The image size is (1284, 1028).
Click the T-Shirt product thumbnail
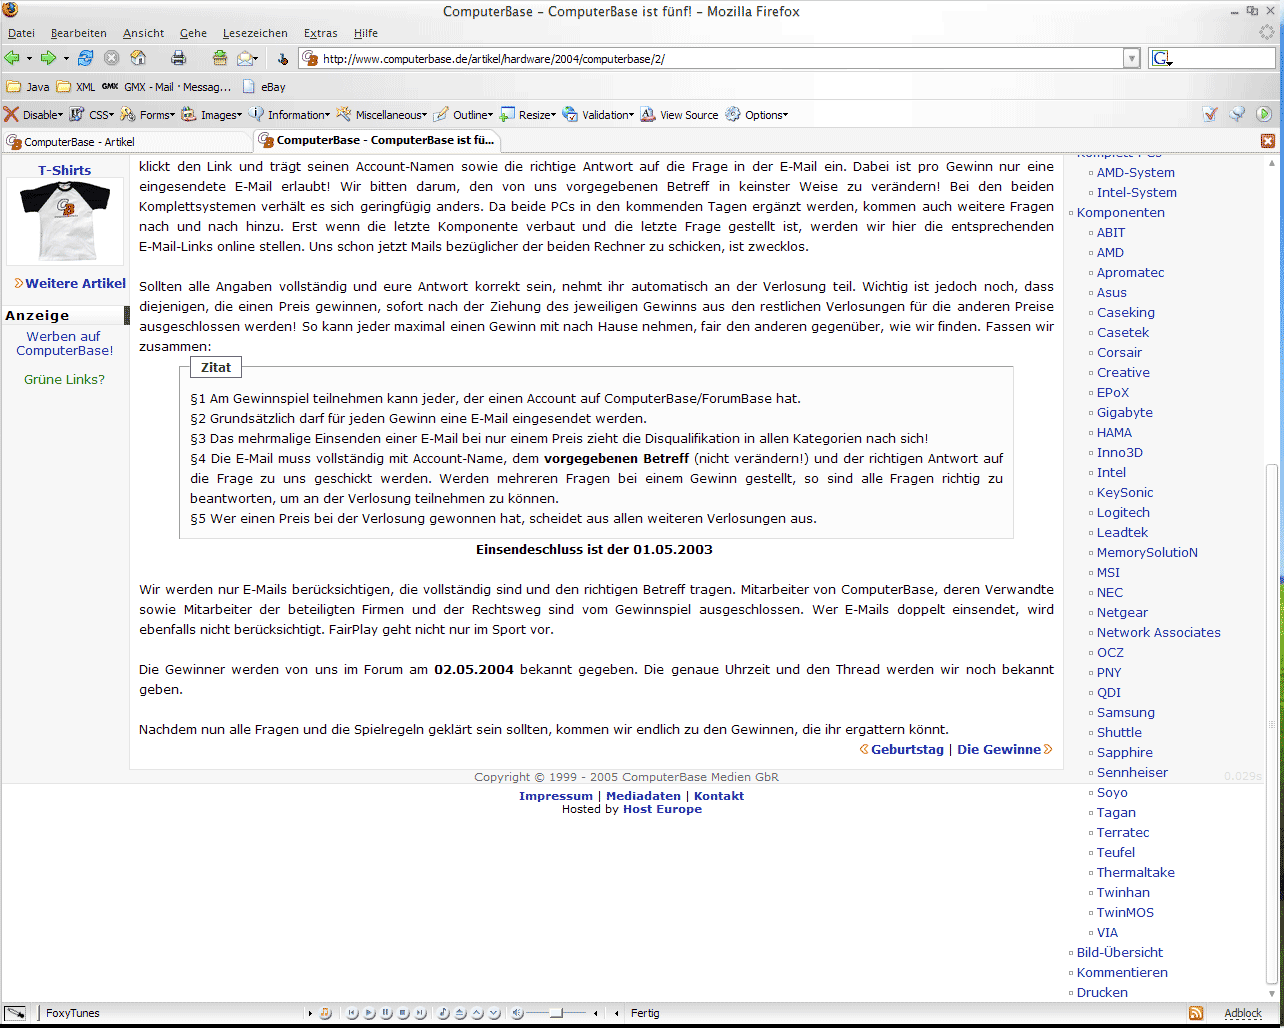64,220
